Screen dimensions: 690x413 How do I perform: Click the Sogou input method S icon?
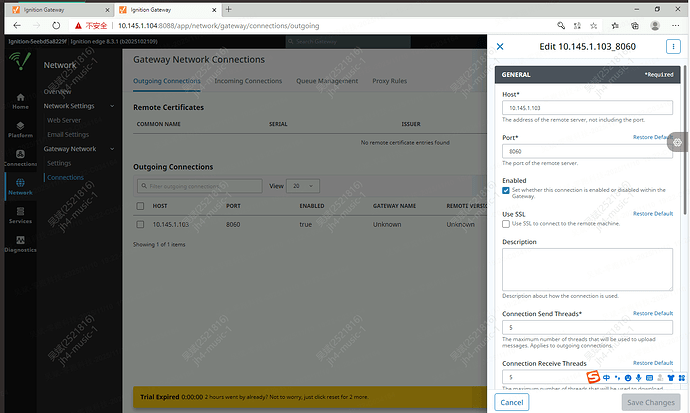[x=593, y=377]
